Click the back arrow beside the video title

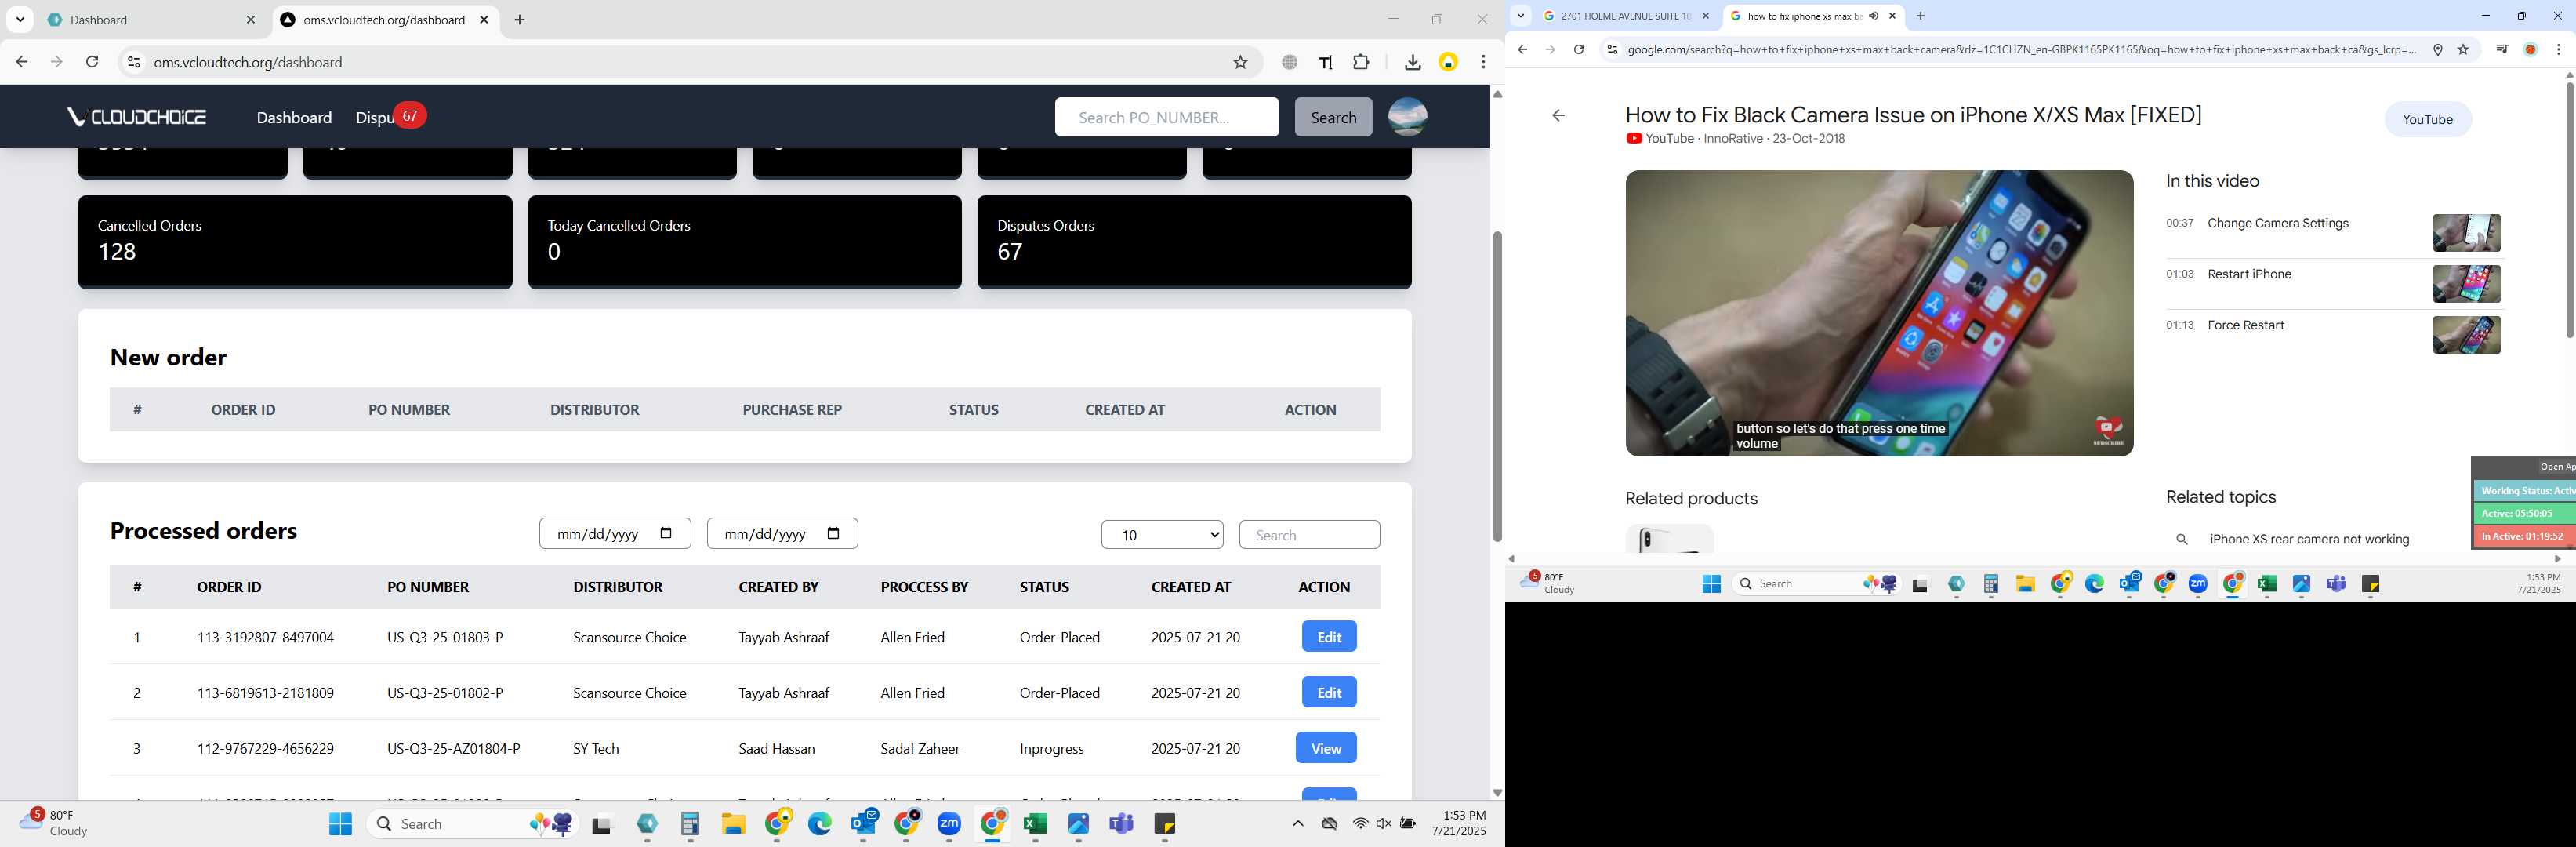tap(1558, 116)
